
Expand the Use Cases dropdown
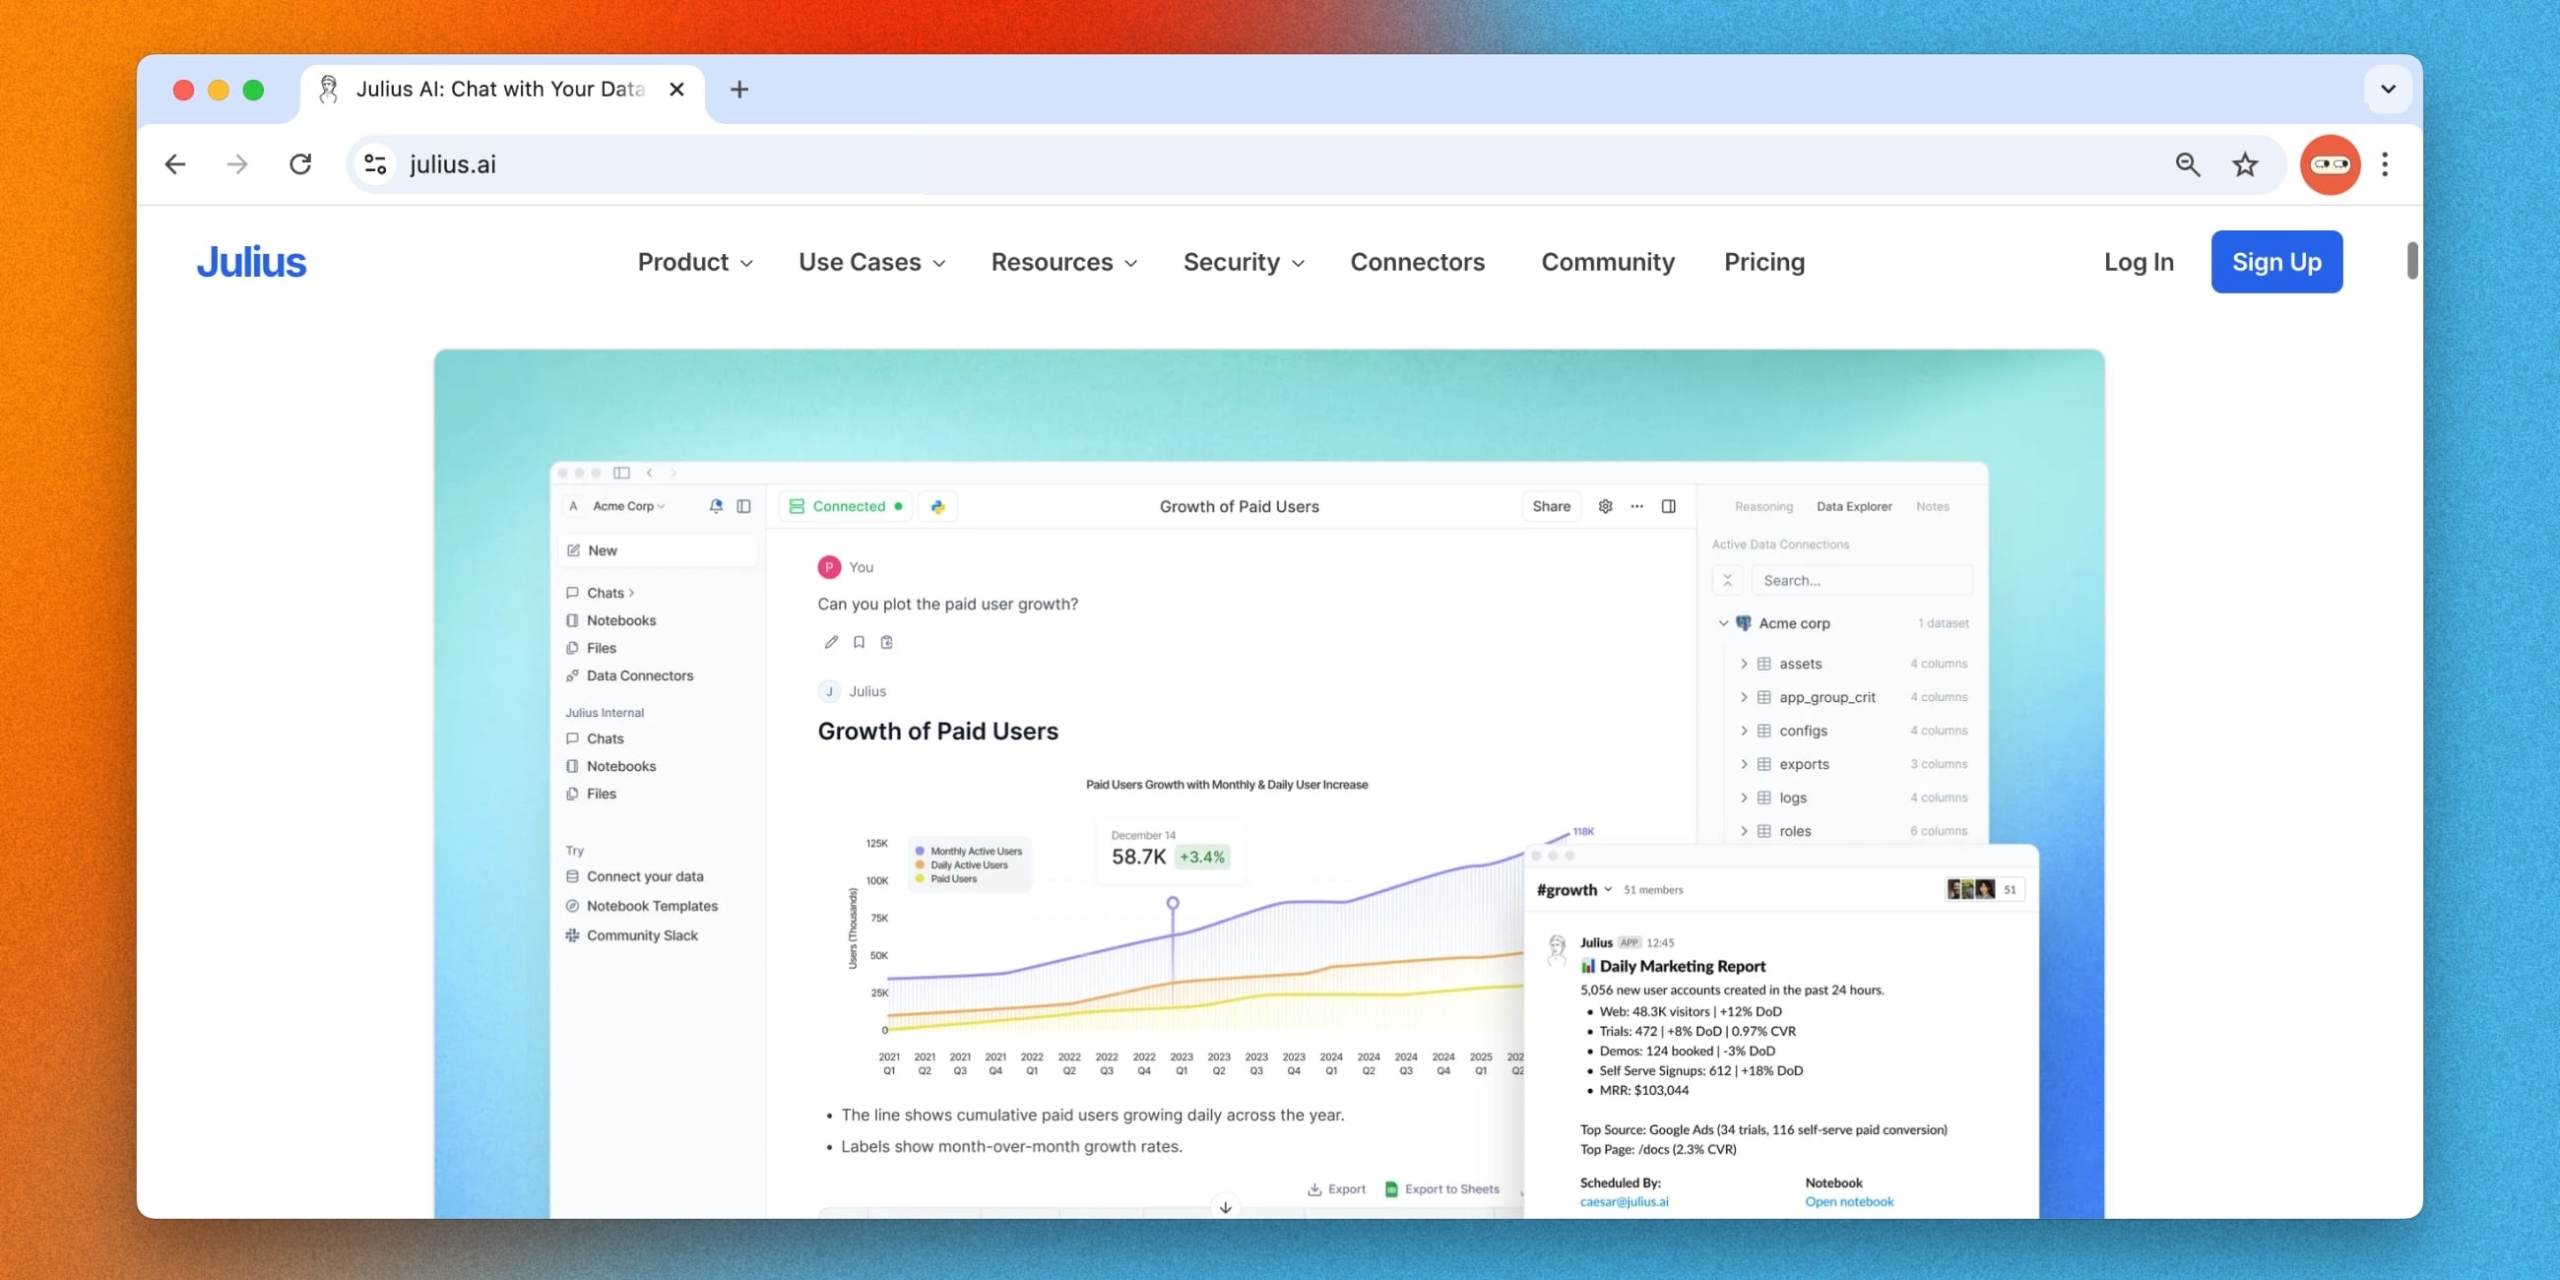point(871,262)
